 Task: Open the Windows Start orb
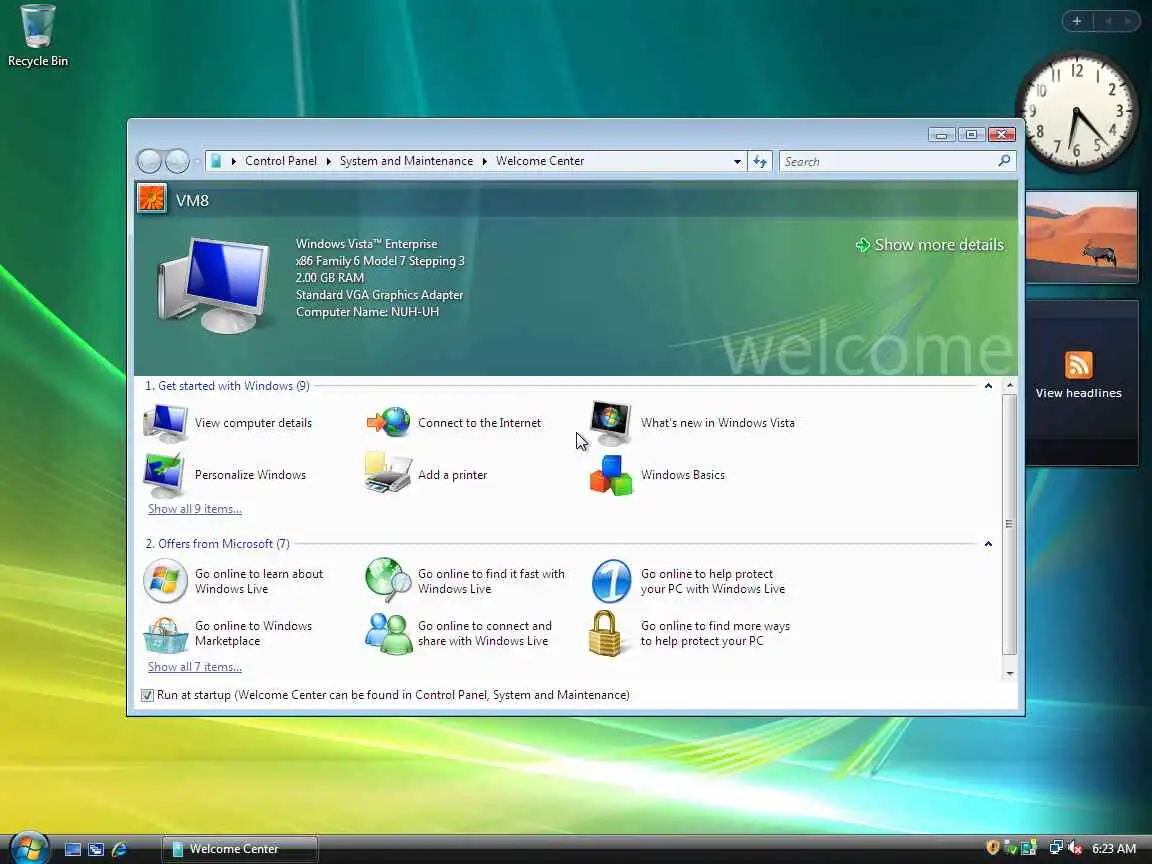(29, 847)
